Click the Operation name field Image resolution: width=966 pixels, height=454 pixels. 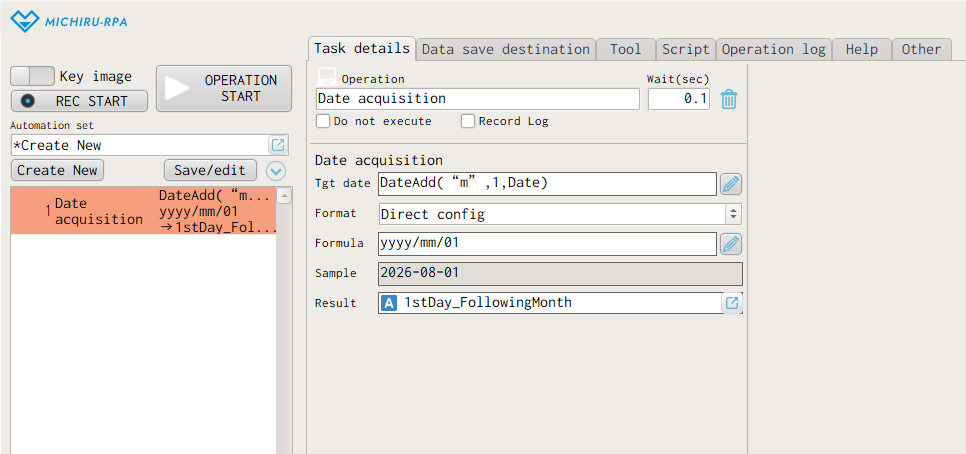pos(478,99)
